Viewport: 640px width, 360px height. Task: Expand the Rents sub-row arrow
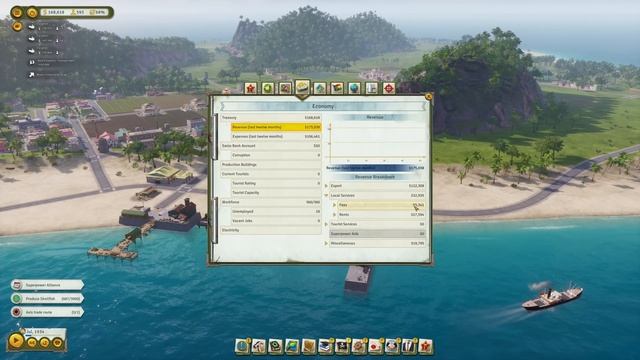(x=334, y=214)
